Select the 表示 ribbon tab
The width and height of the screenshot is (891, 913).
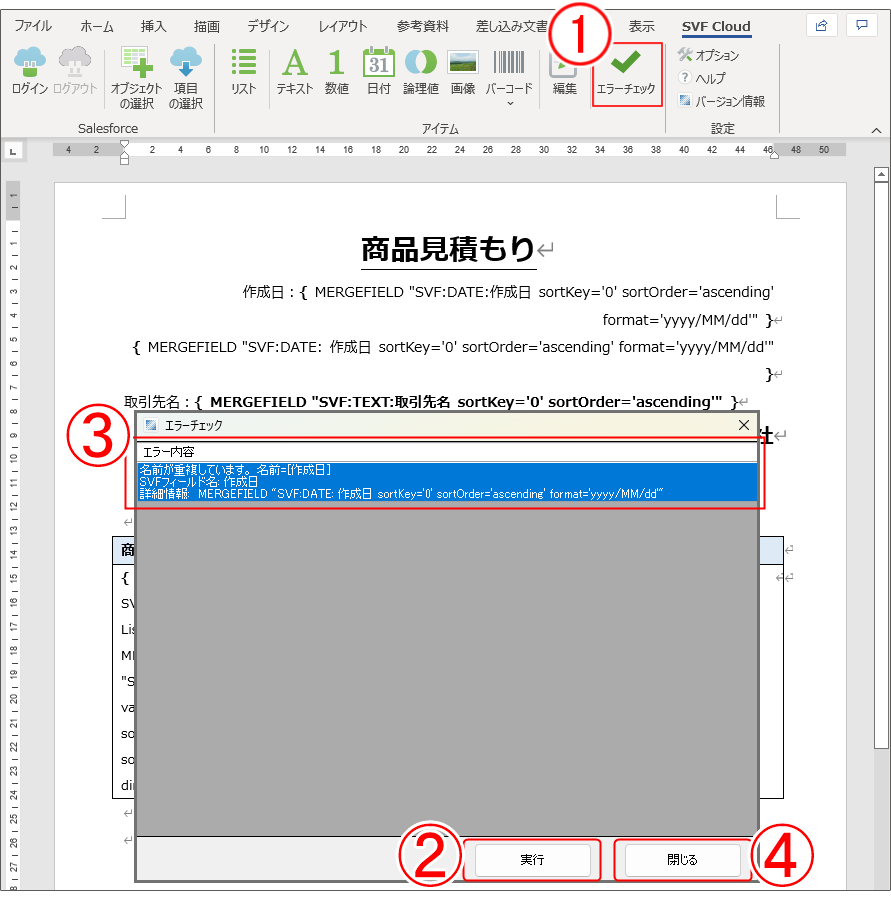641,27
